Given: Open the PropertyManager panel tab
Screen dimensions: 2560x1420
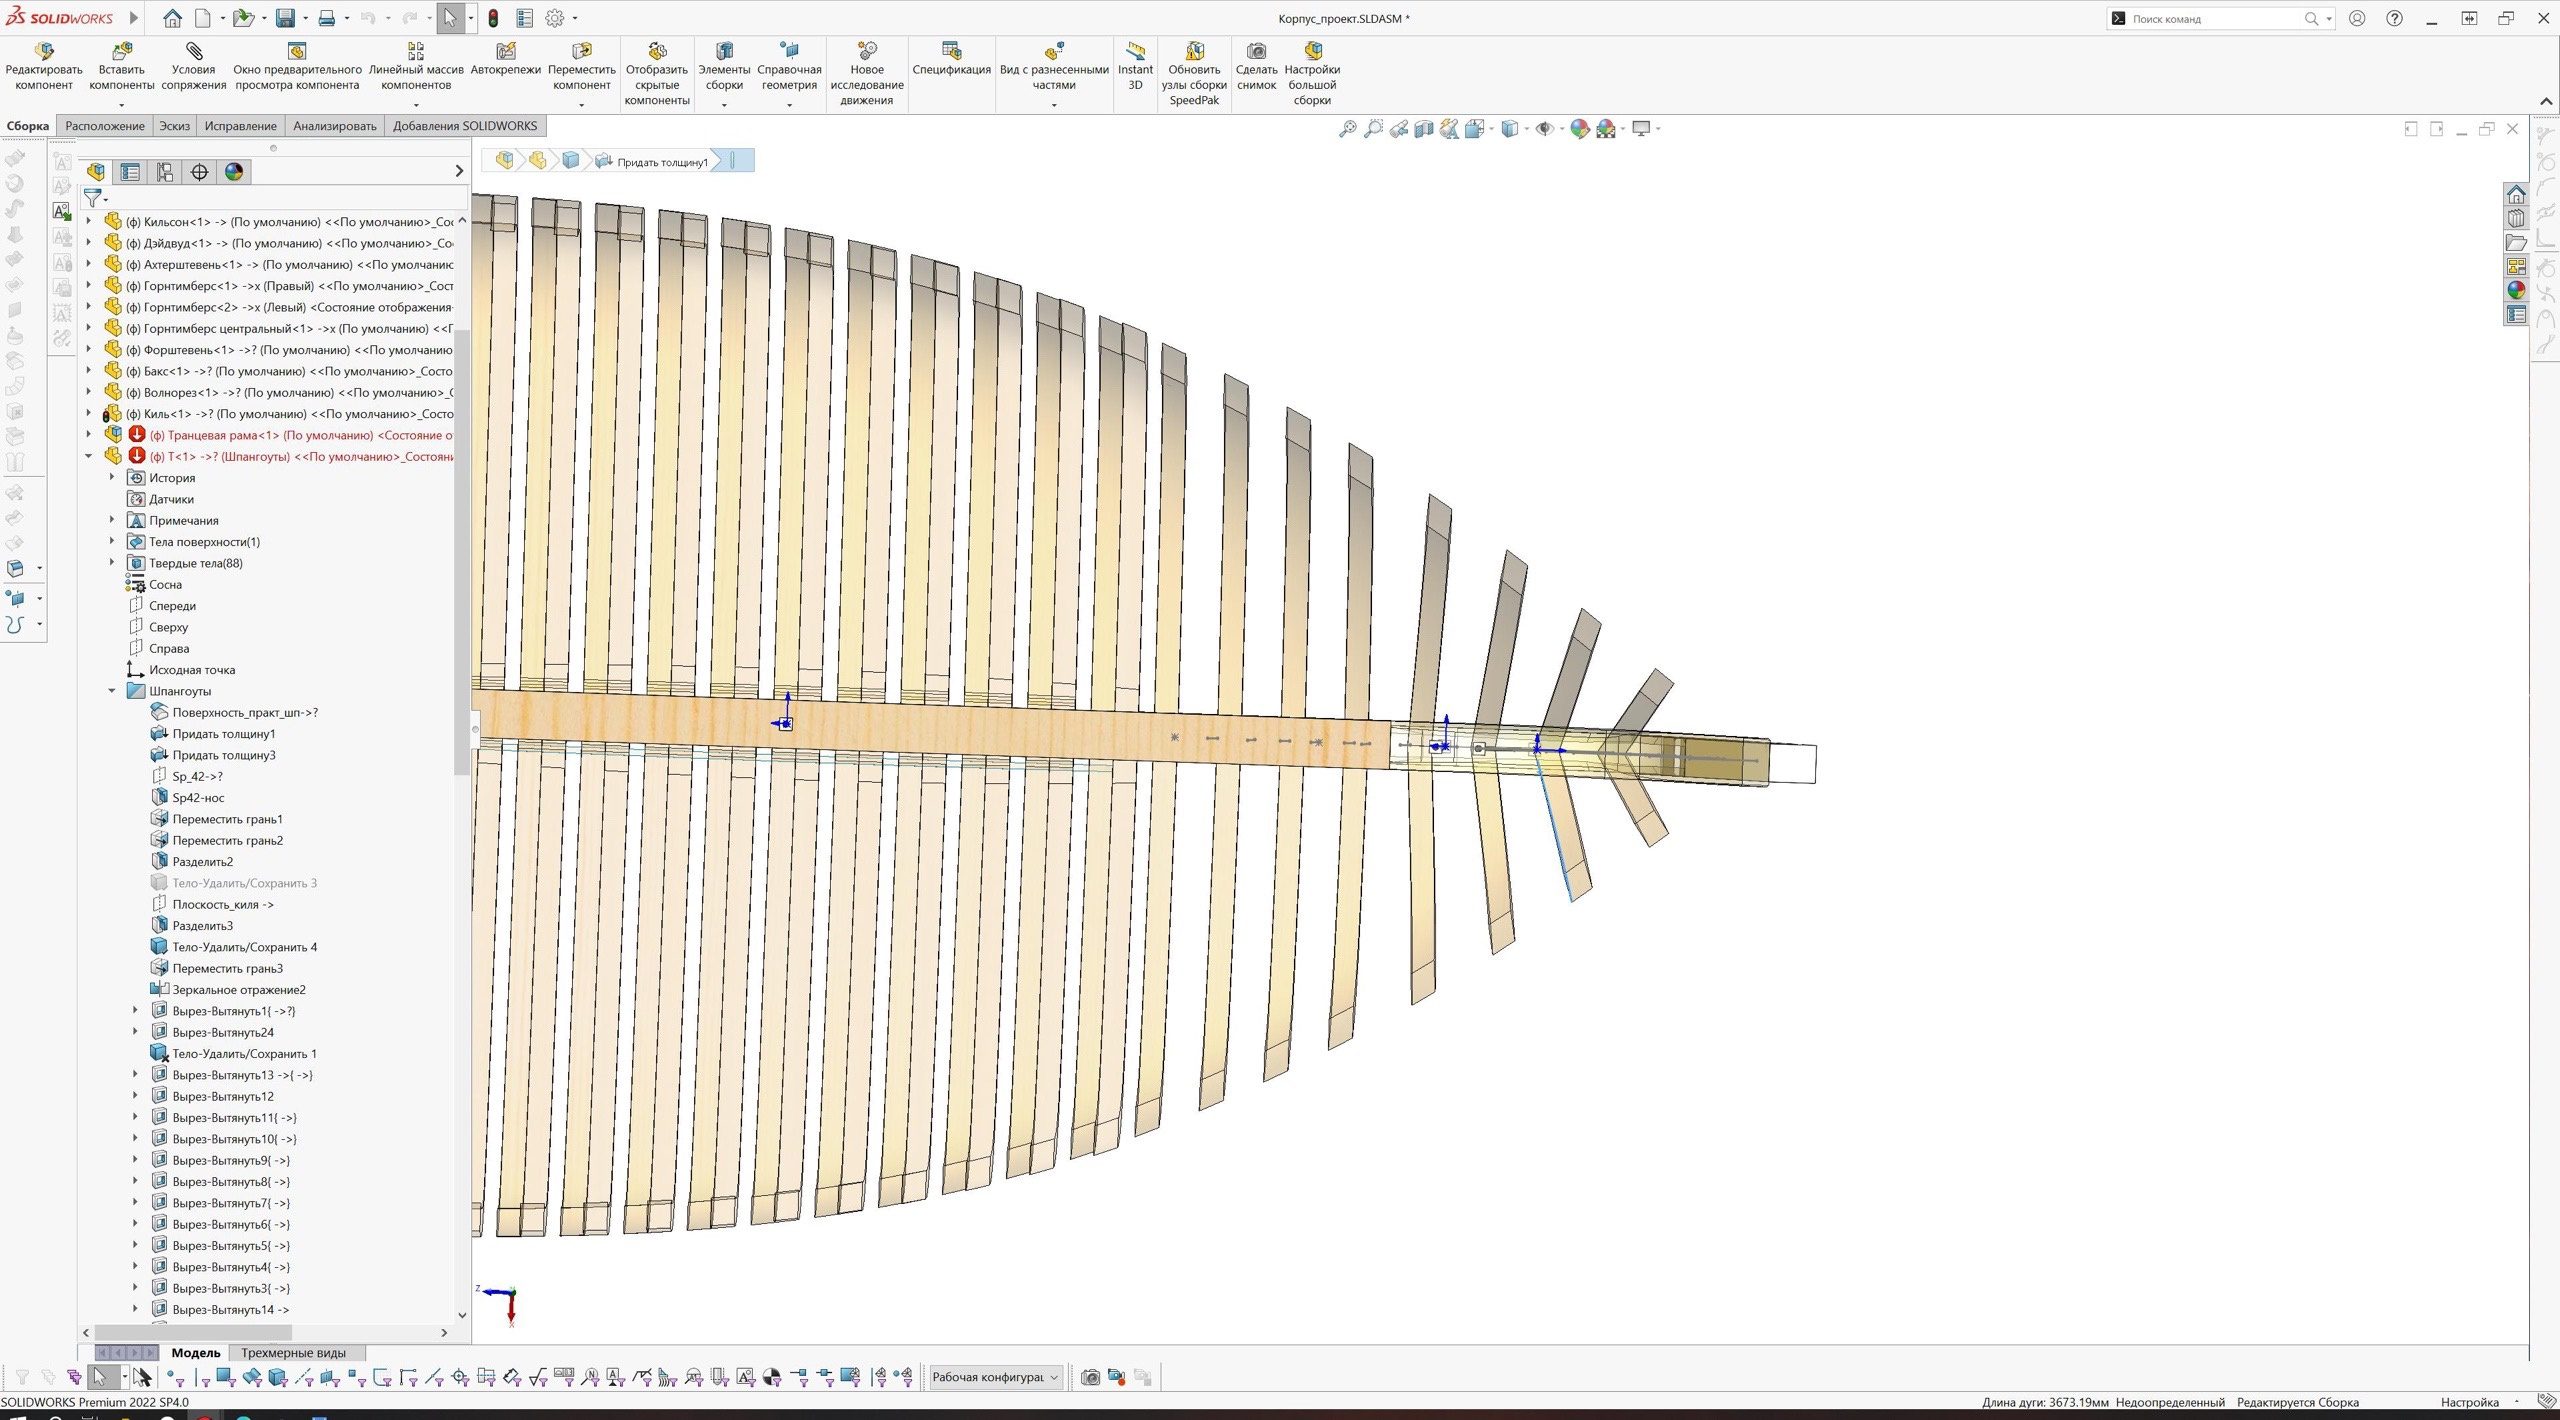Looking at the screenshot, I should coord(130,172).
